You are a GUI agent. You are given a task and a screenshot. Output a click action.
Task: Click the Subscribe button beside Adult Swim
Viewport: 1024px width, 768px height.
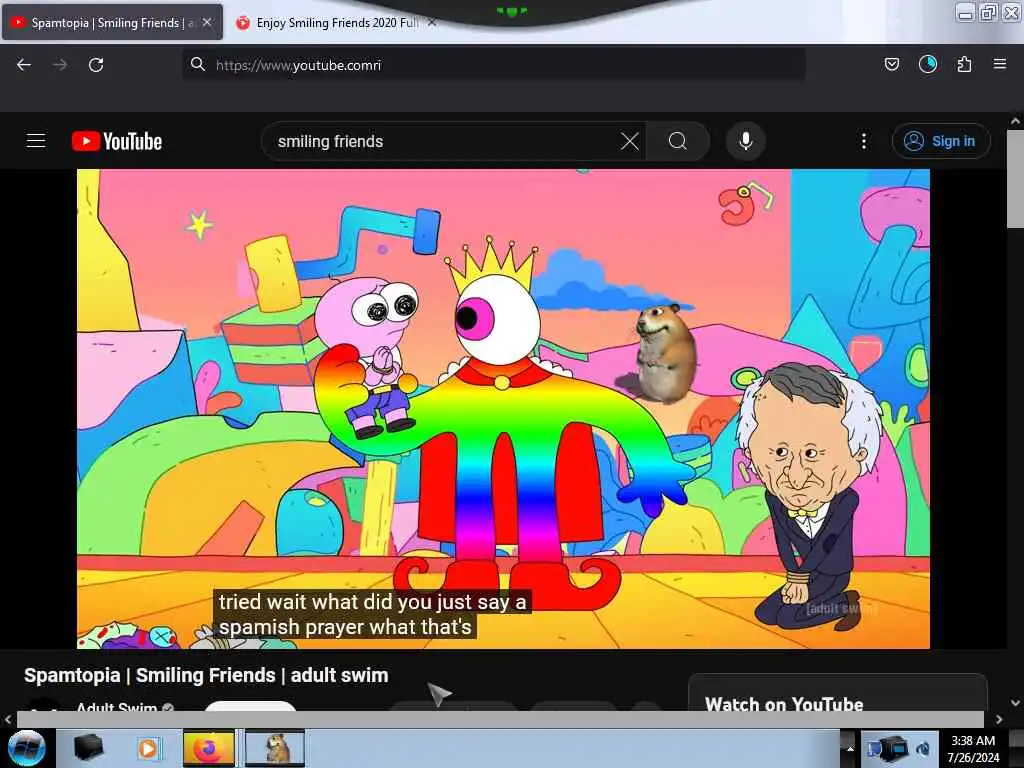click(251, 706)
